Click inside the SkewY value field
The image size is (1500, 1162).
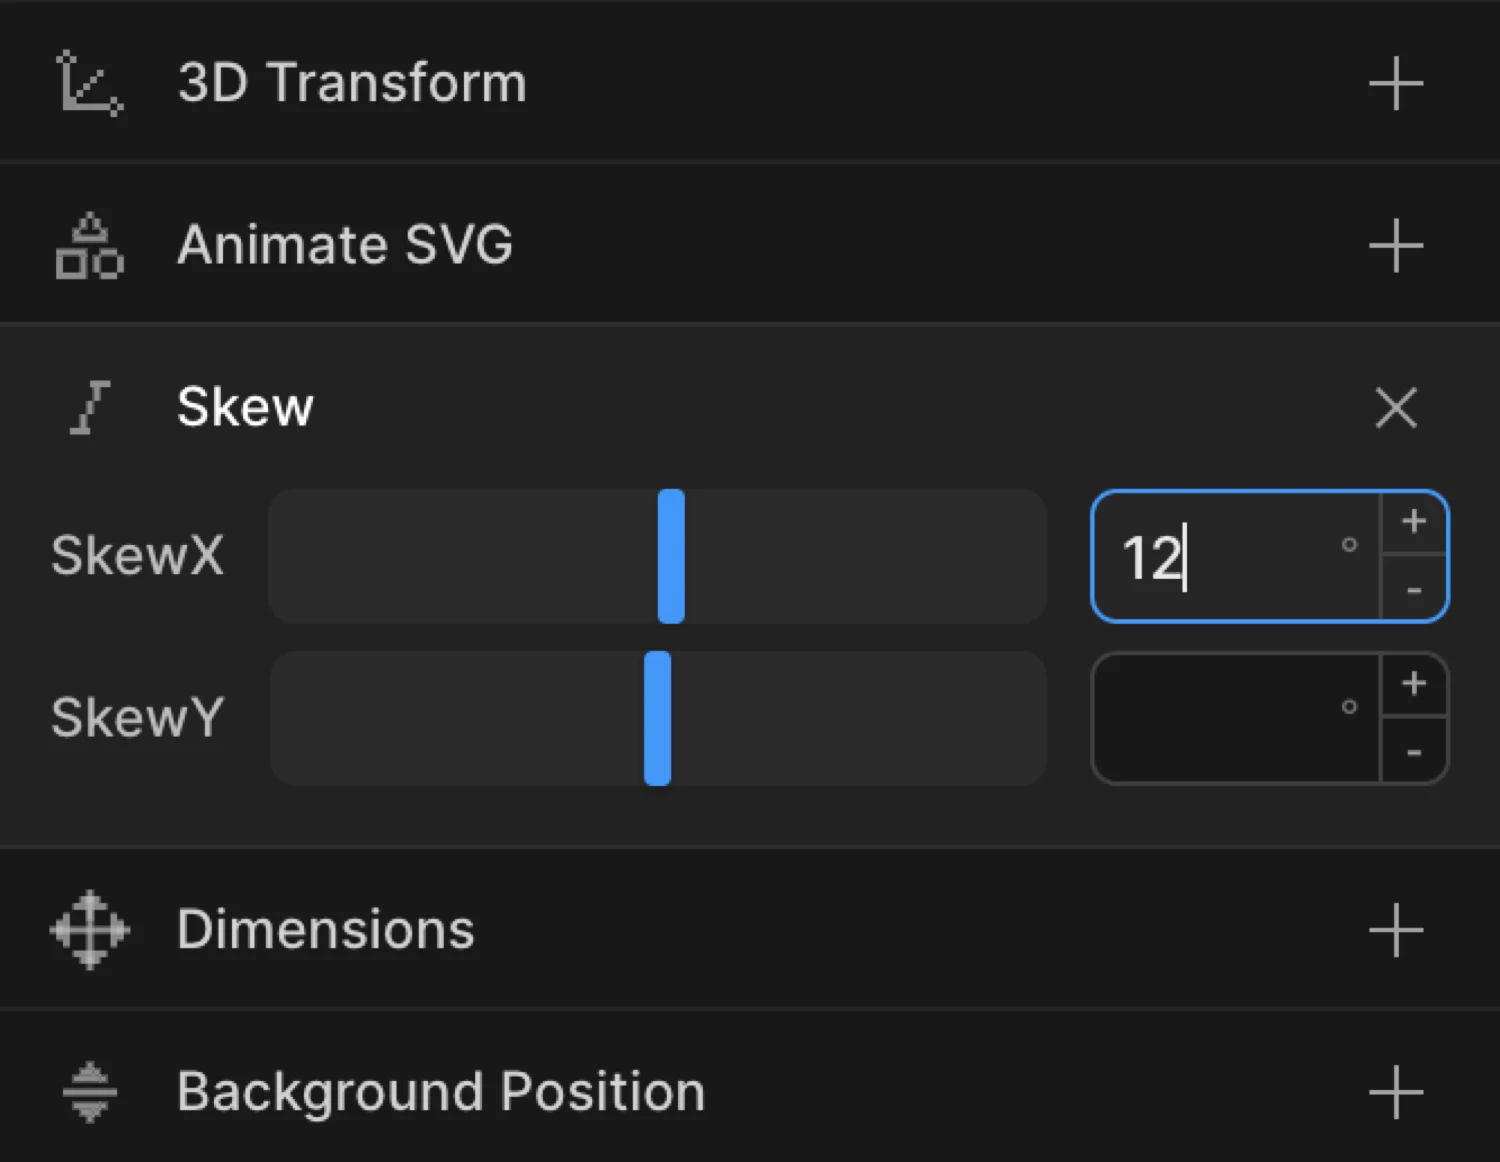click(x=1230, y=718)
